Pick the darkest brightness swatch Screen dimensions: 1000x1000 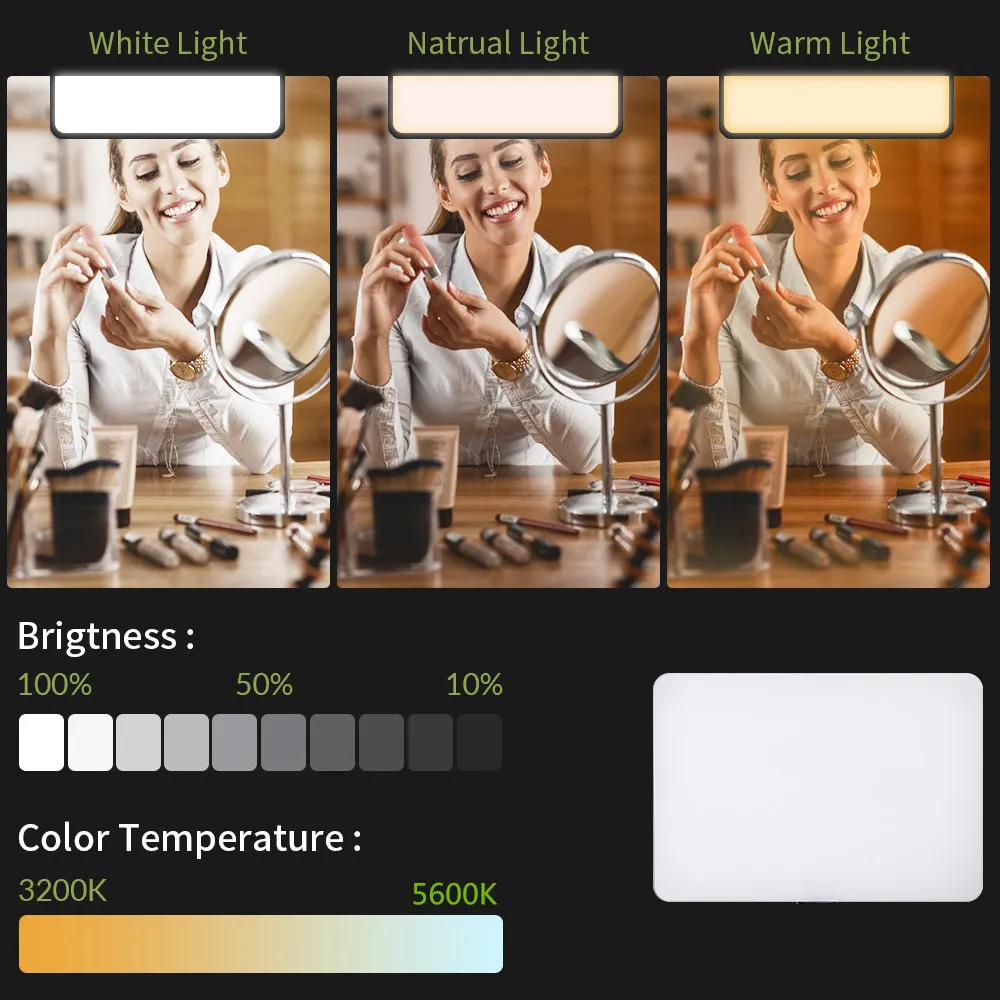pos(480,742)
